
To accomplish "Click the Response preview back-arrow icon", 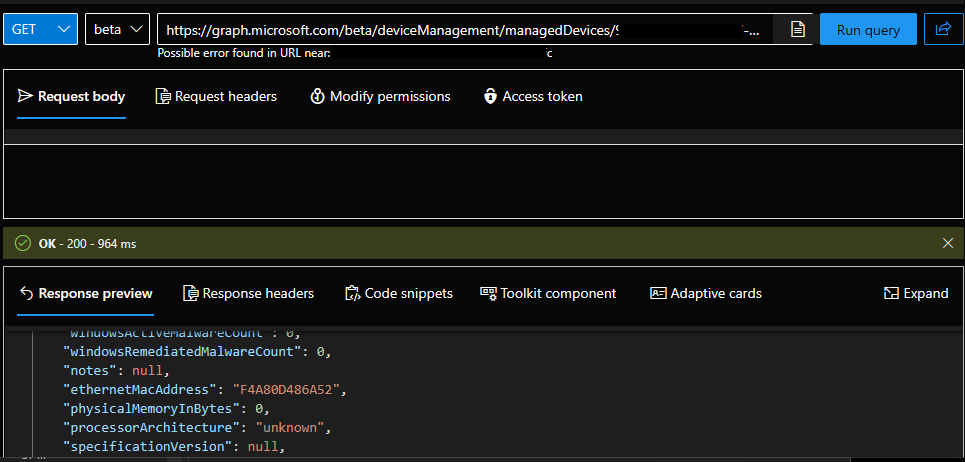I will coord(26,293).
